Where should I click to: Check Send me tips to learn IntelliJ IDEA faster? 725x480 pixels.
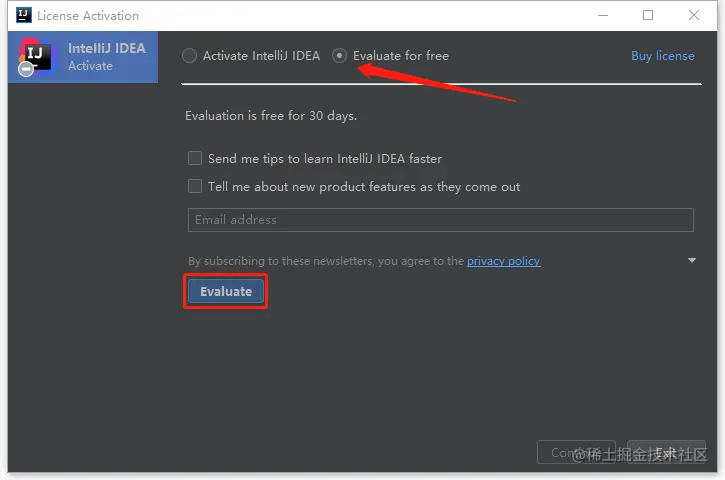pyautogui.click(x=195, y=158)
